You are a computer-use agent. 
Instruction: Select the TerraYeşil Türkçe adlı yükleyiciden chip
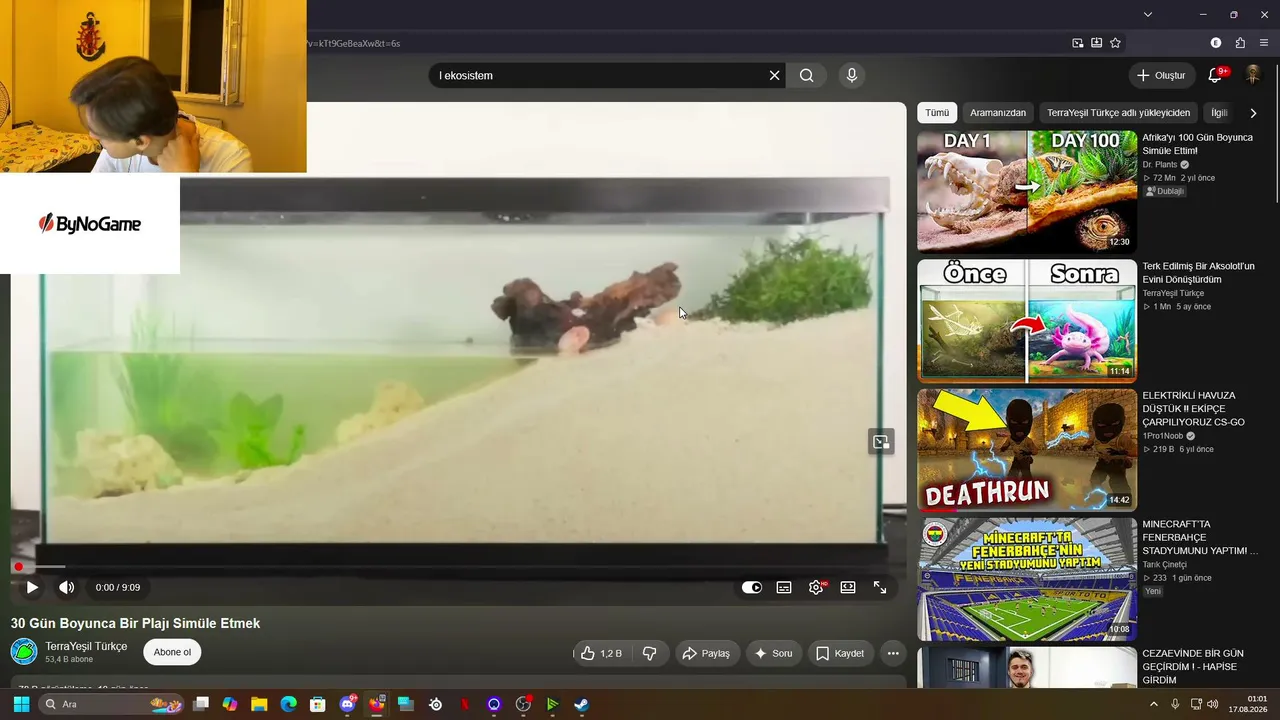1118,113
